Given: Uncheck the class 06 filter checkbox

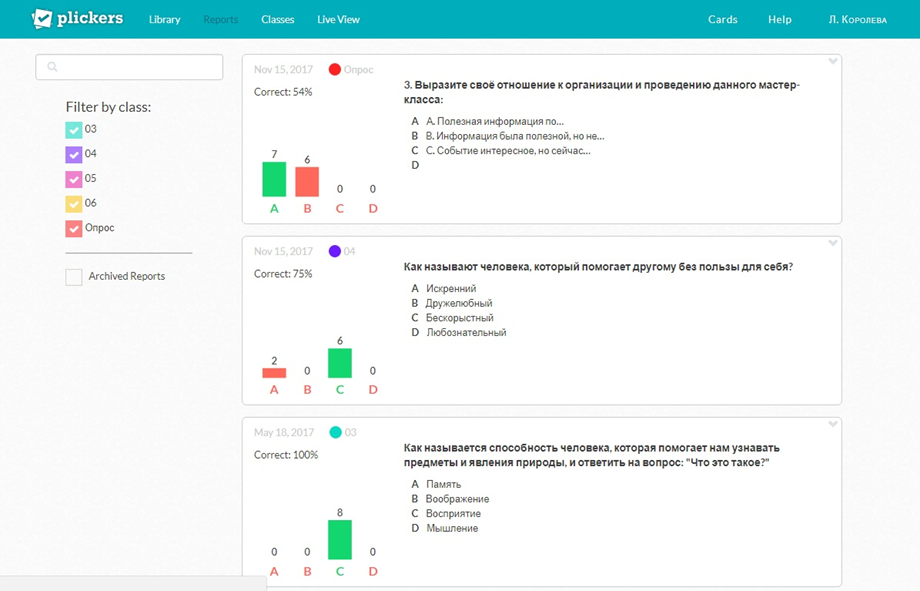Looking at the screenshot, I should point(74,204).
